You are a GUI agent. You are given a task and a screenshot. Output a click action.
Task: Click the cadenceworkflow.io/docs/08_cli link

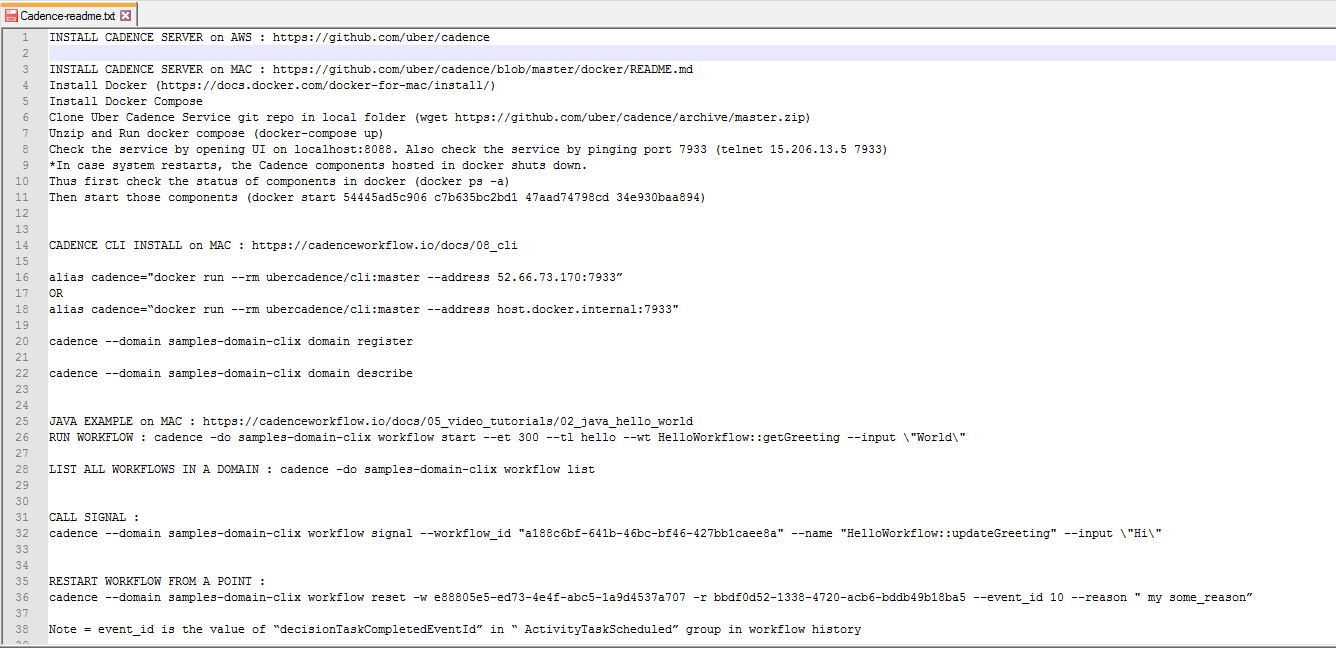(385, 245)
